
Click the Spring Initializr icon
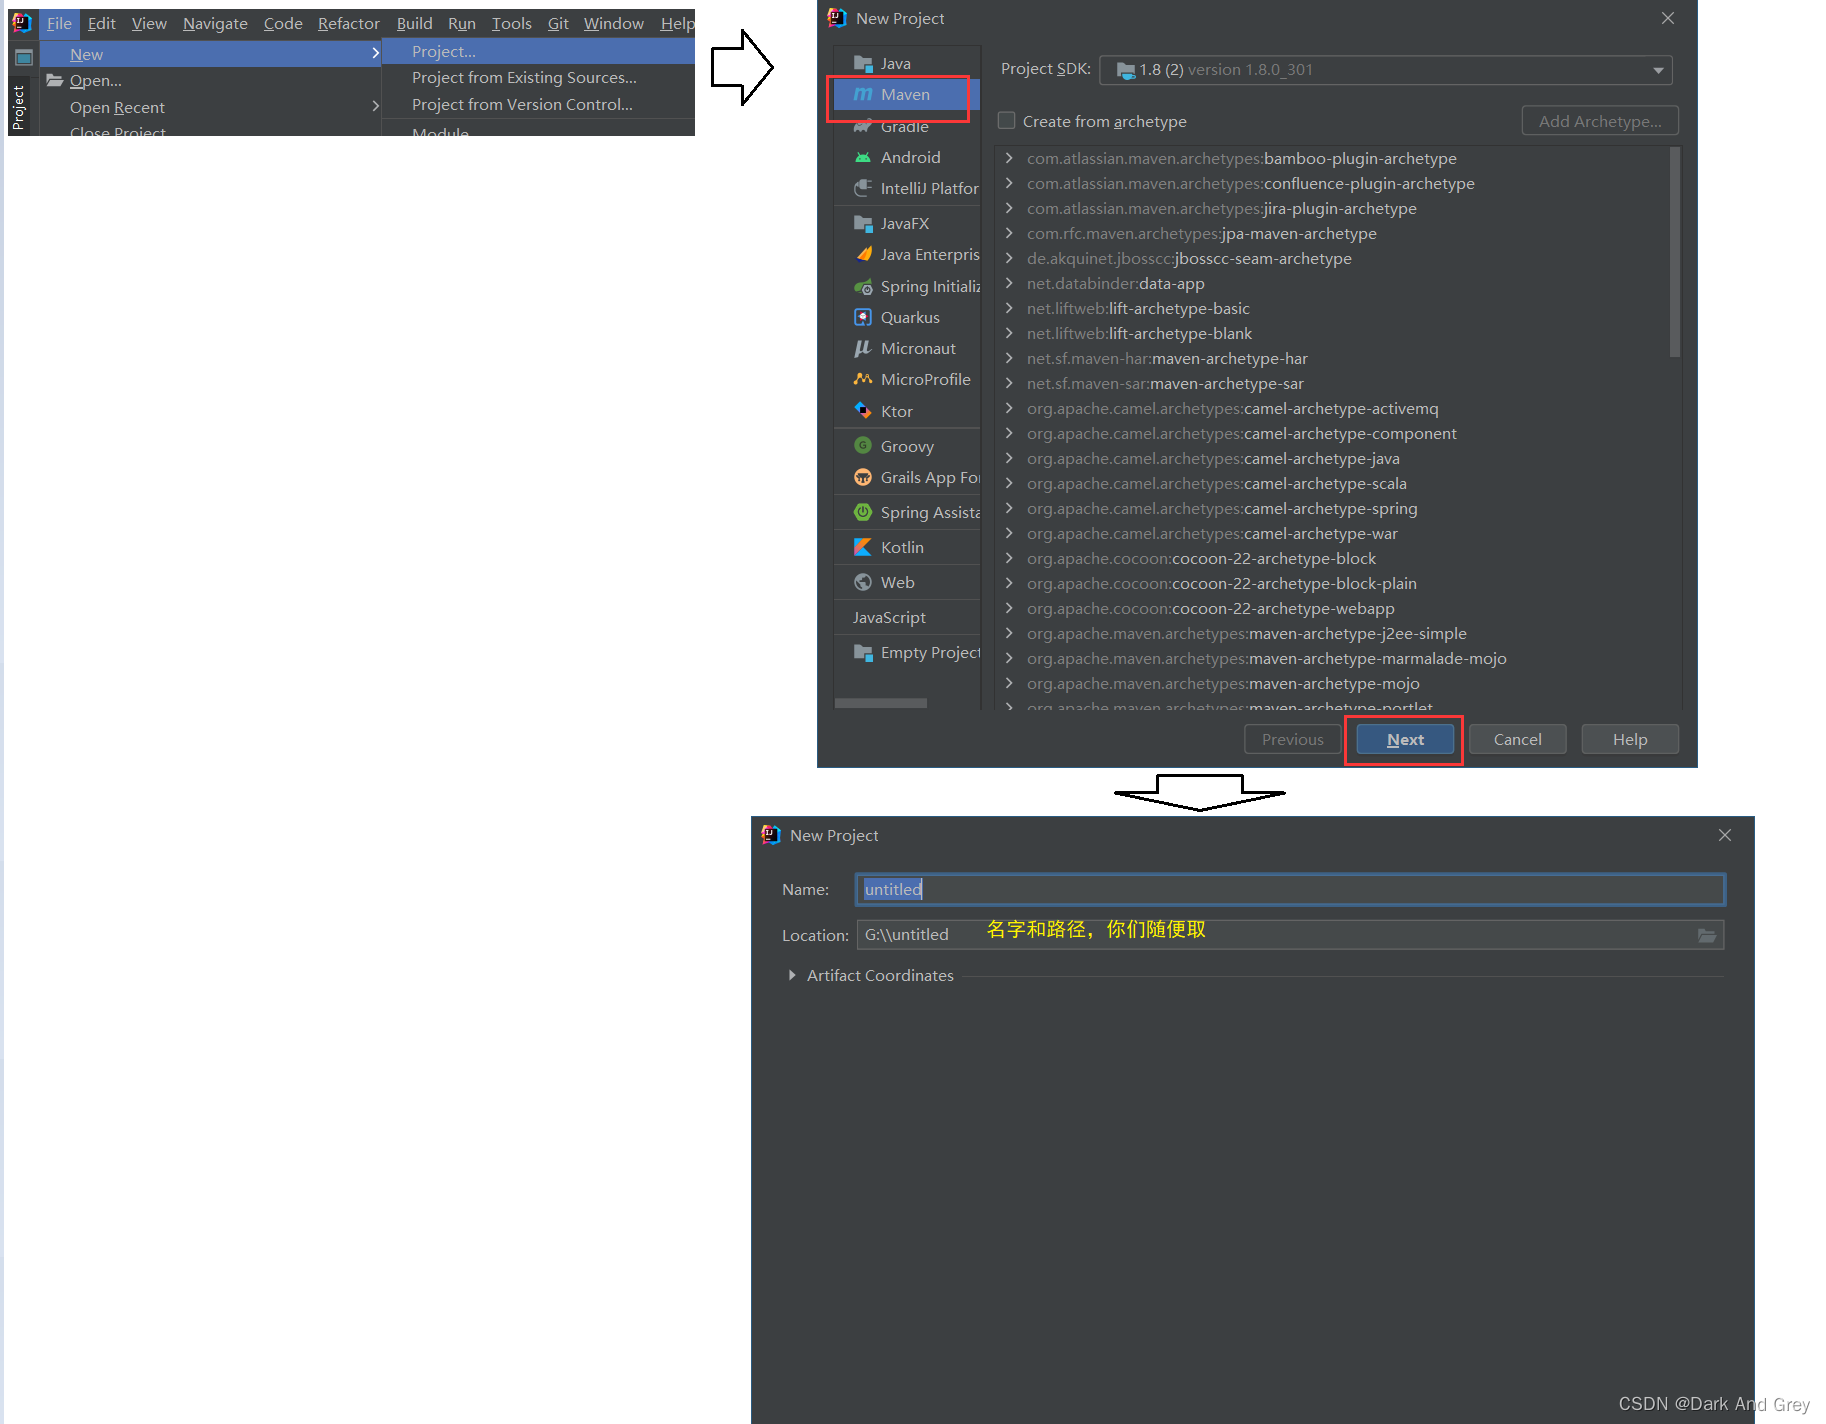tap(863, 287)
